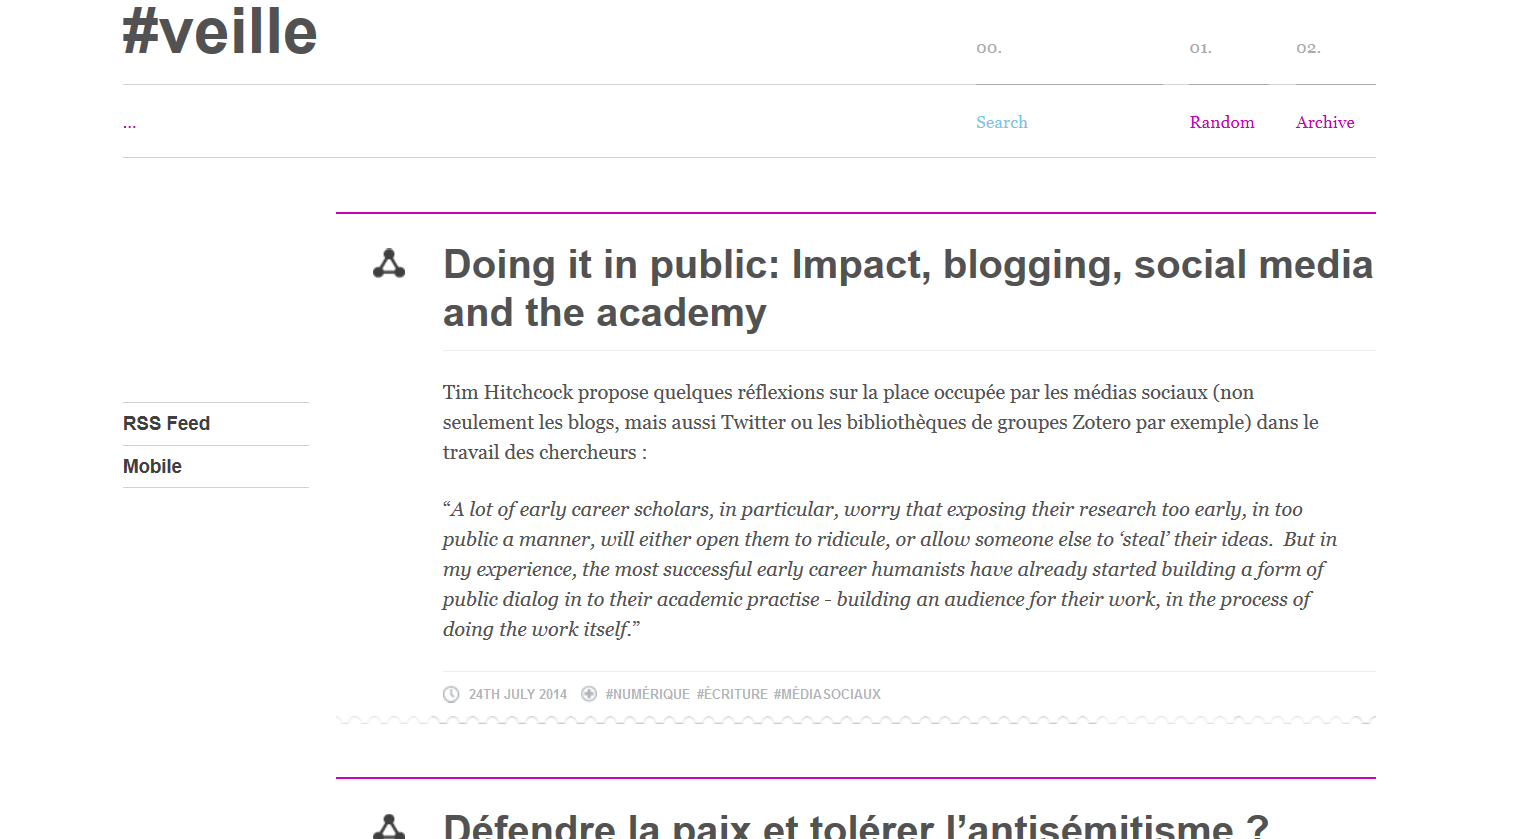Click the italic Tim Hitchcock quote text

tap(889, 569)
